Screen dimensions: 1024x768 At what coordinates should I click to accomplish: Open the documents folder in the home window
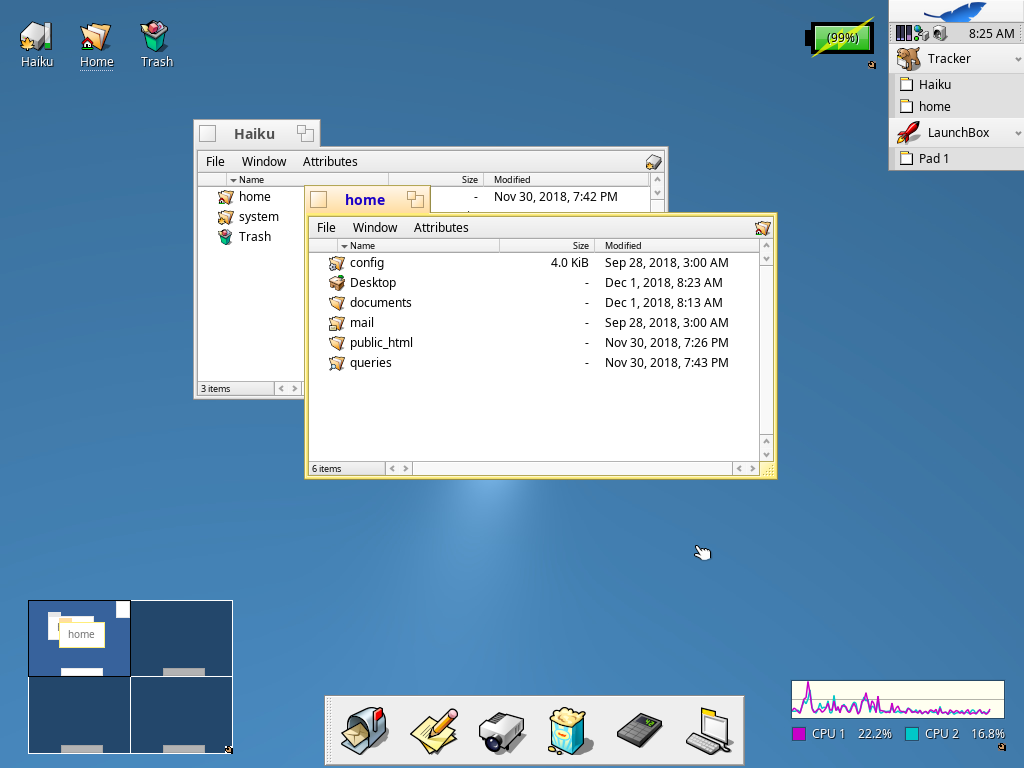pos(380,302)
